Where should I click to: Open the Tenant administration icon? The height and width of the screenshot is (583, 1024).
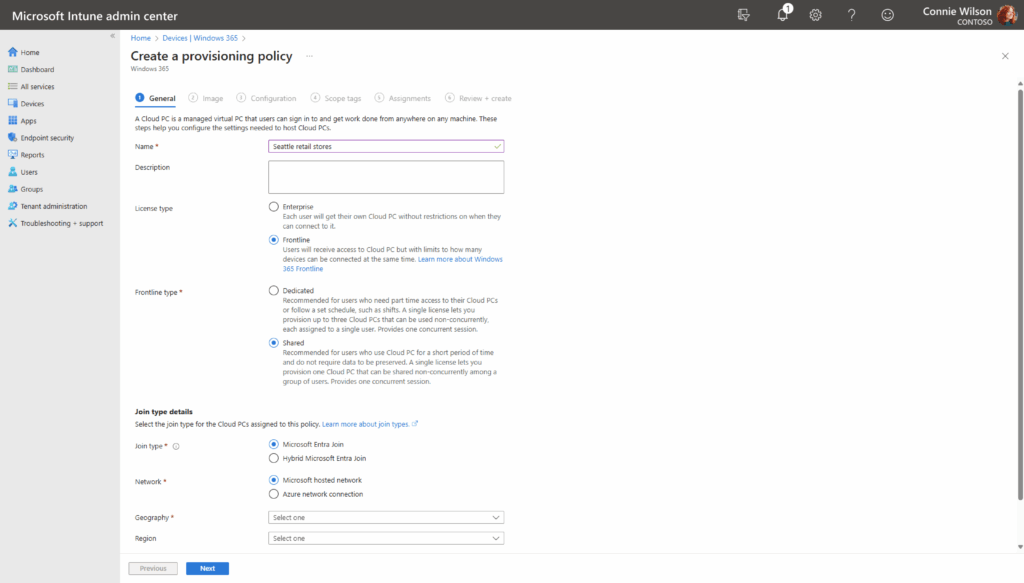click(12, 206)
